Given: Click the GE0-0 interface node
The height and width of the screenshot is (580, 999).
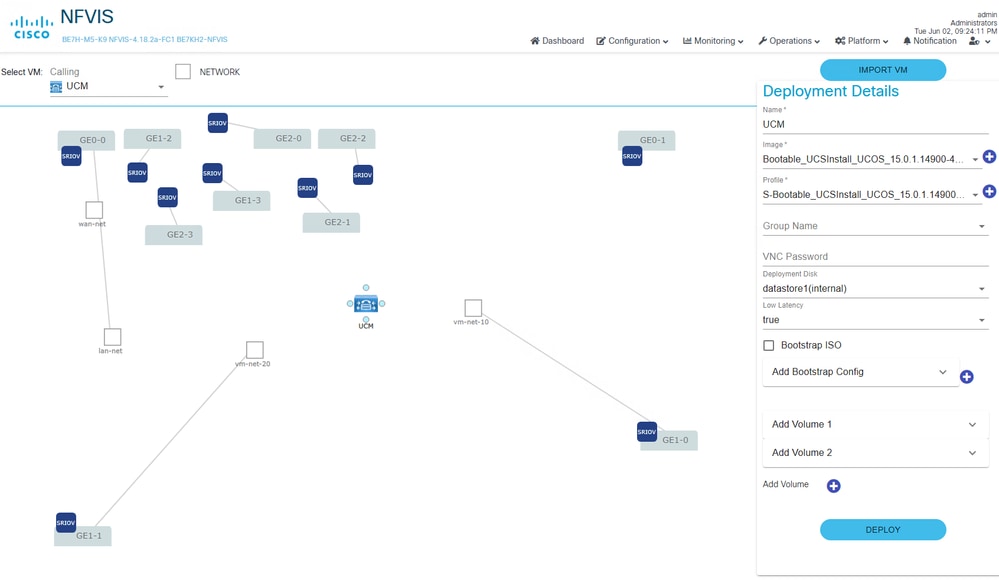Looking at the screenshot, I should [86, 140].
